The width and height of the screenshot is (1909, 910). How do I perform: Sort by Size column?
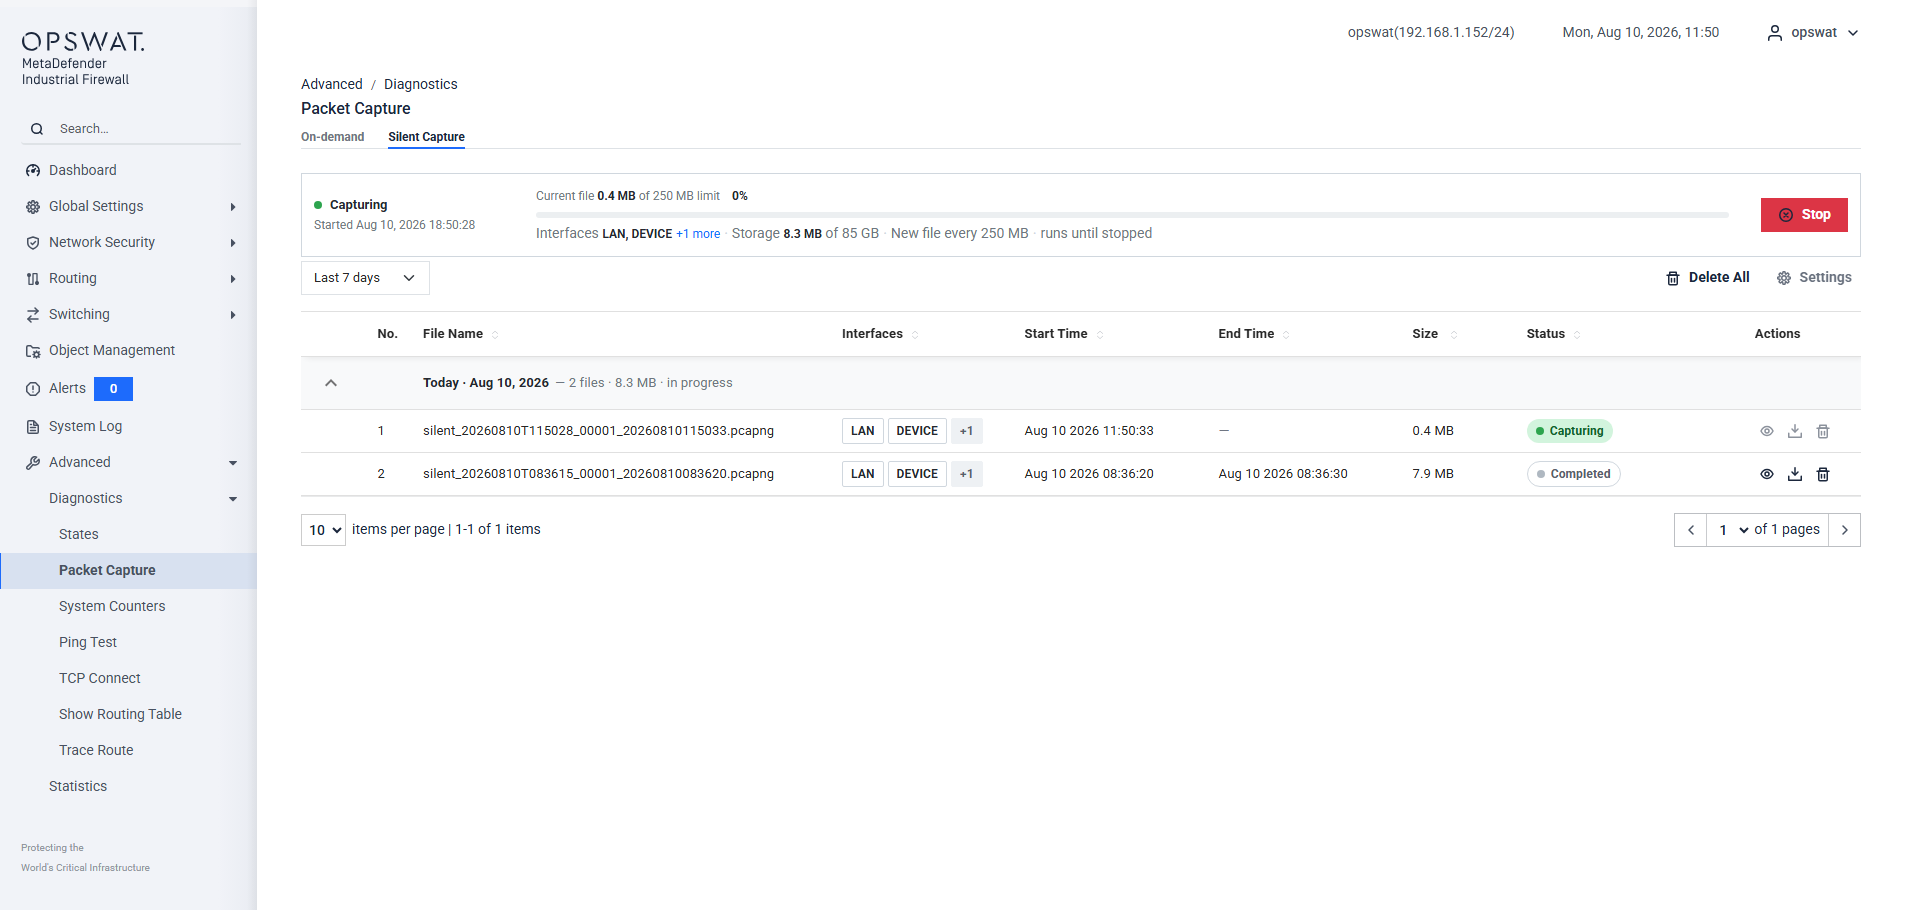coord(1453,334)
